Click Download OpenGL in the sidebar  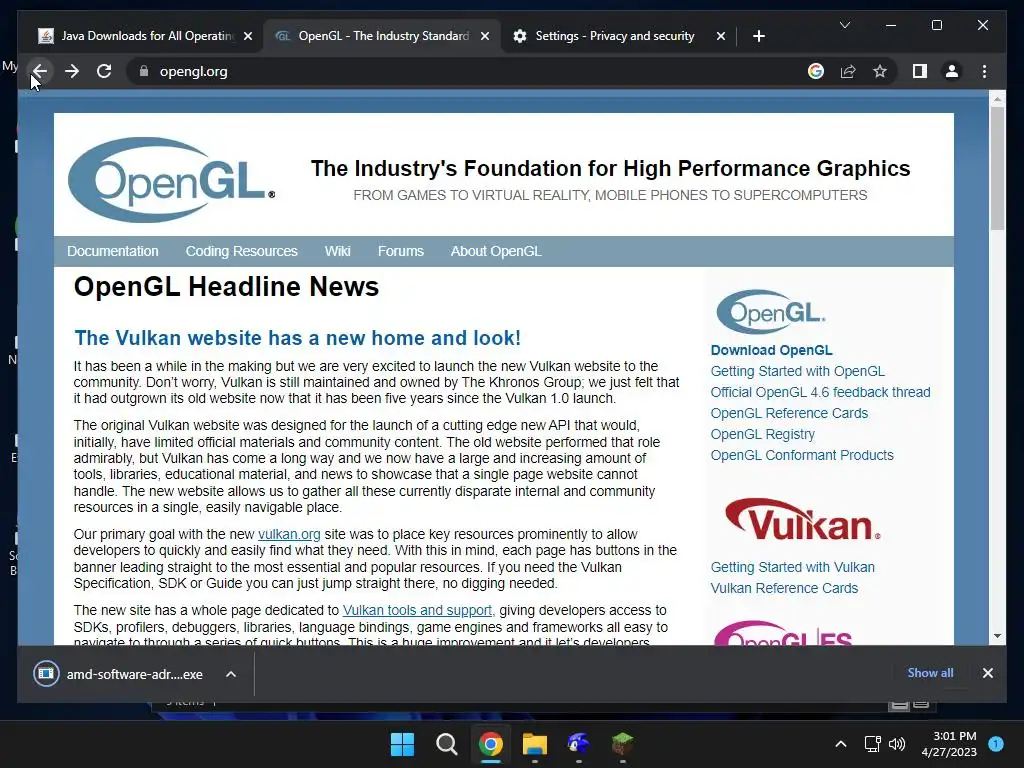pyautogui.click(x=771, y=350)
